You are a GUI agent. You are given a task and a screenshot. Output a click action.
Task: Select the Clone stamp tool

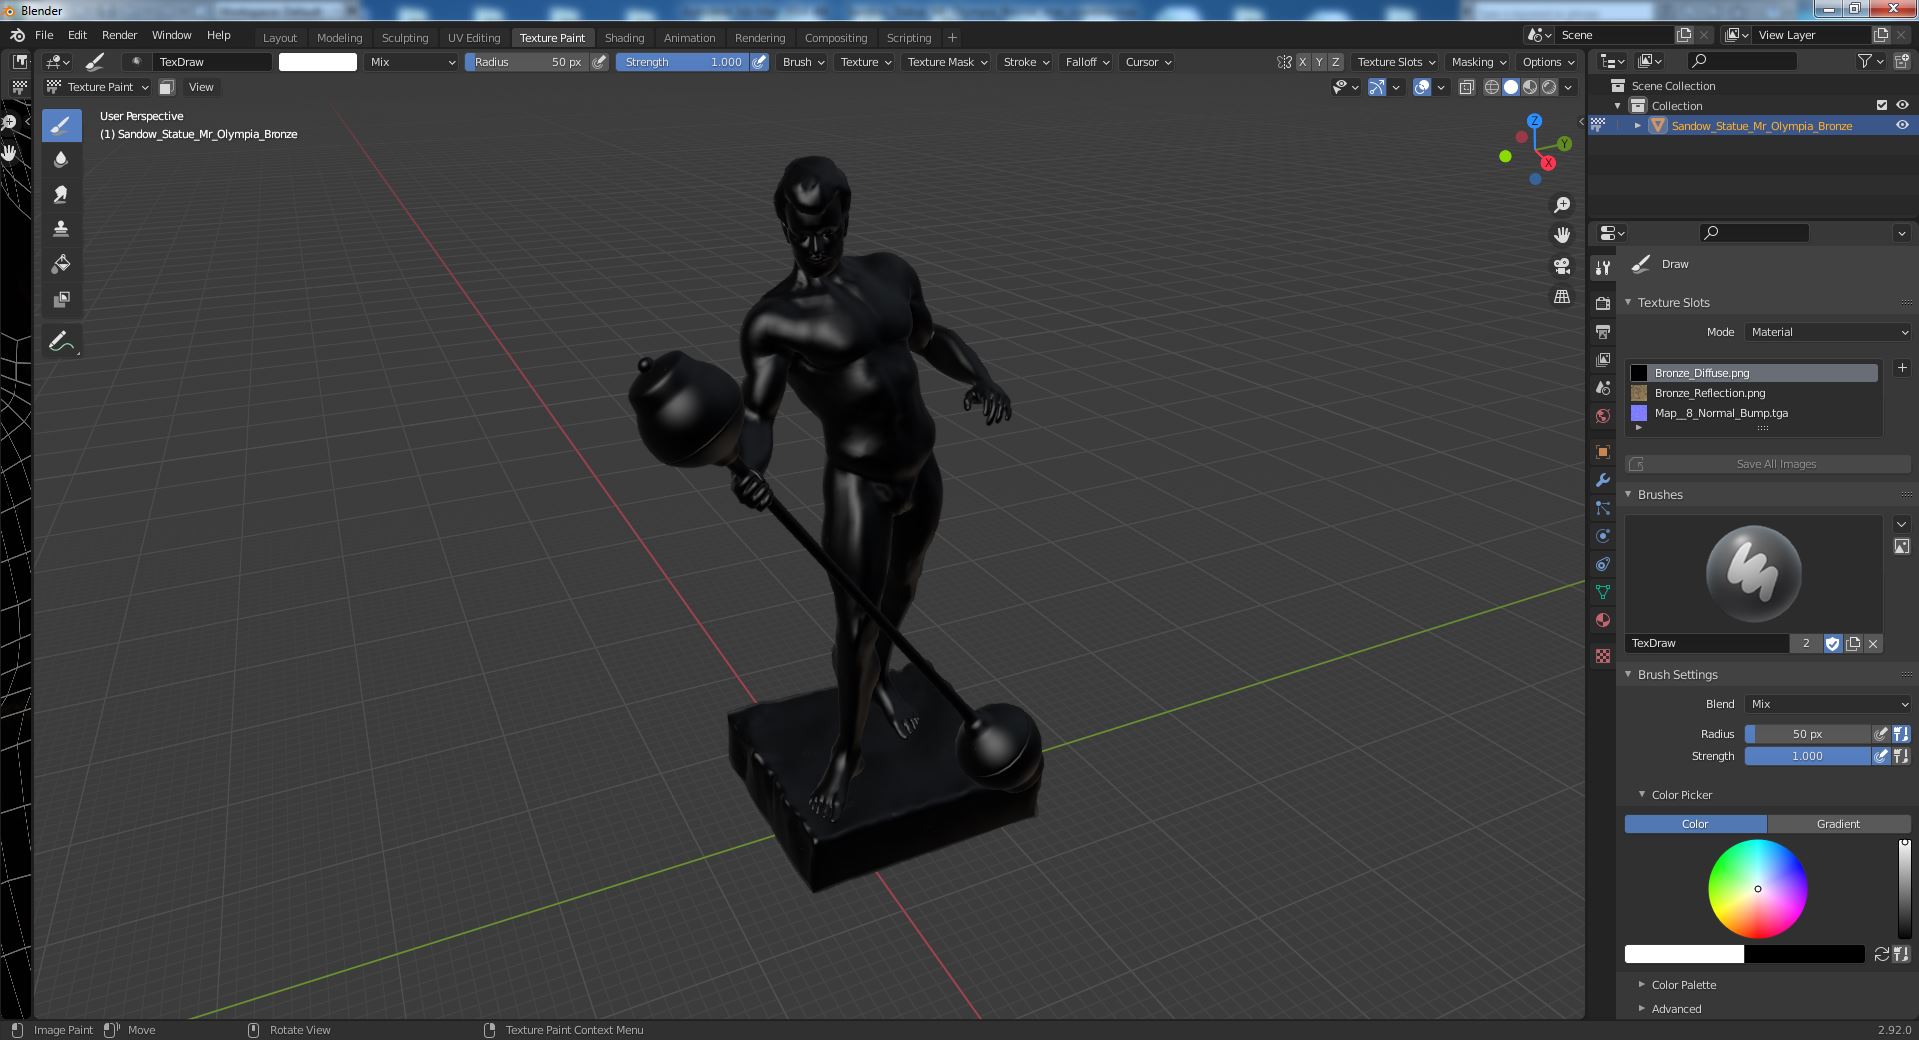(61, 229)
